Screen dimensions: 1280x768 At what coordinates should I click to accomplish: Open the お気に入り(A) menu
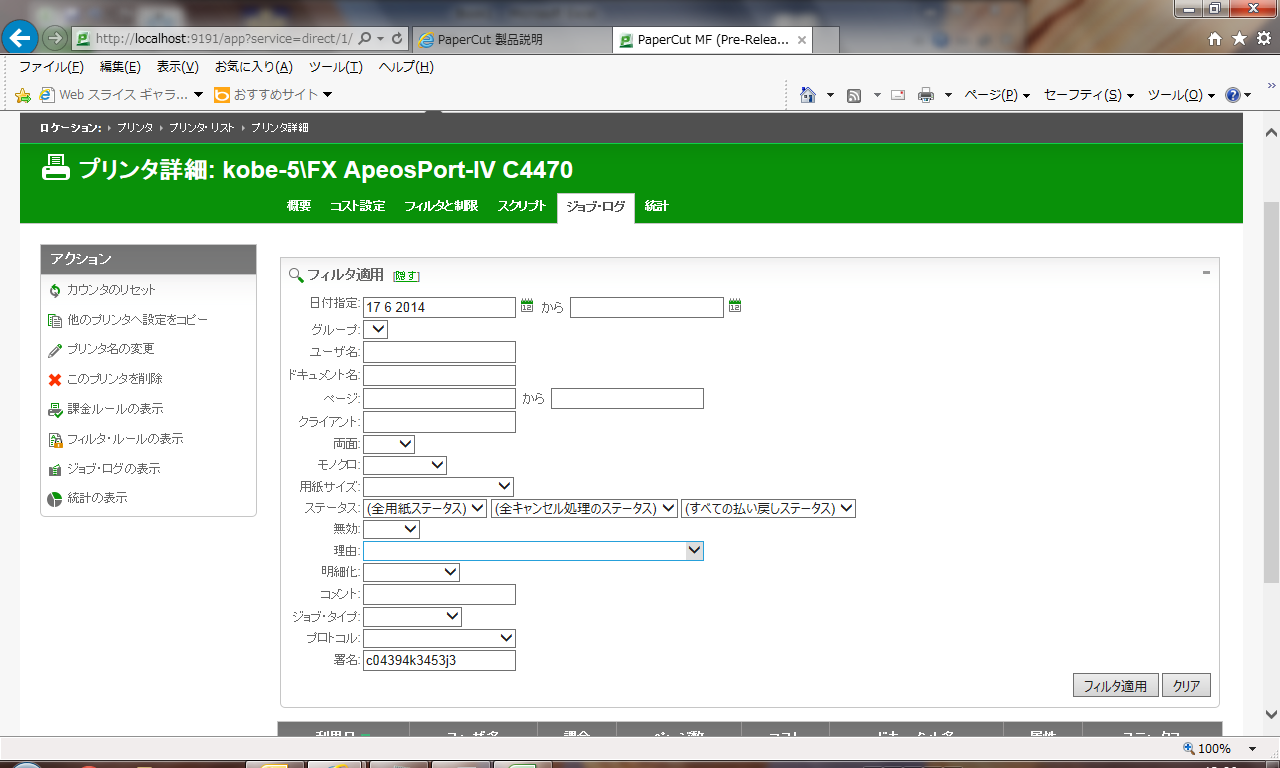(254, 67)
